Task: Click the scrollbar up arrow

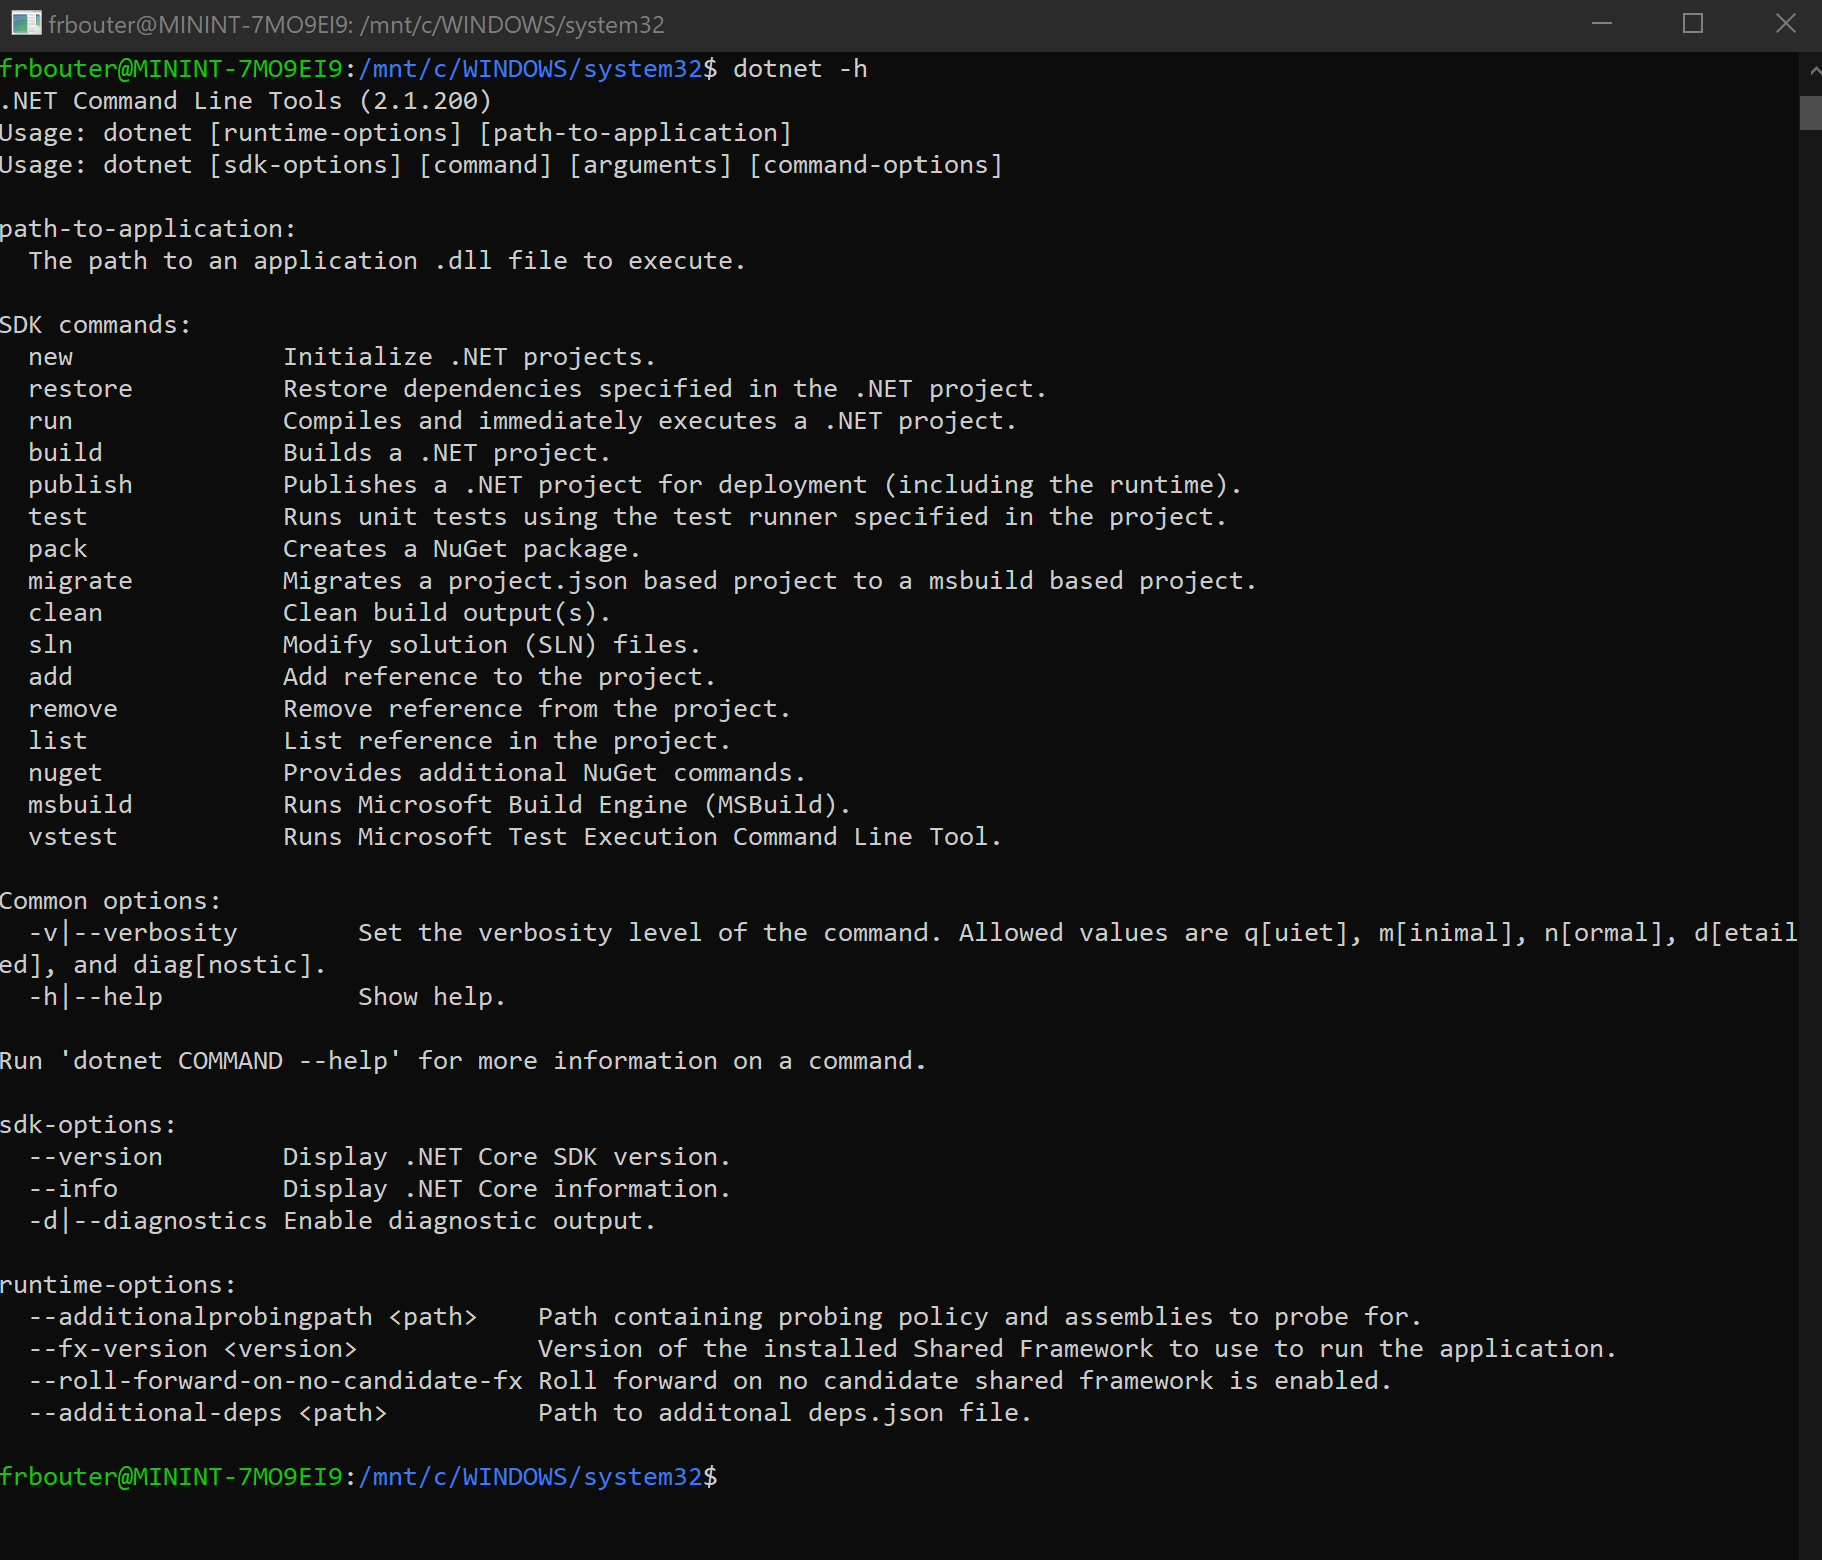Action: coord(1812,71)
